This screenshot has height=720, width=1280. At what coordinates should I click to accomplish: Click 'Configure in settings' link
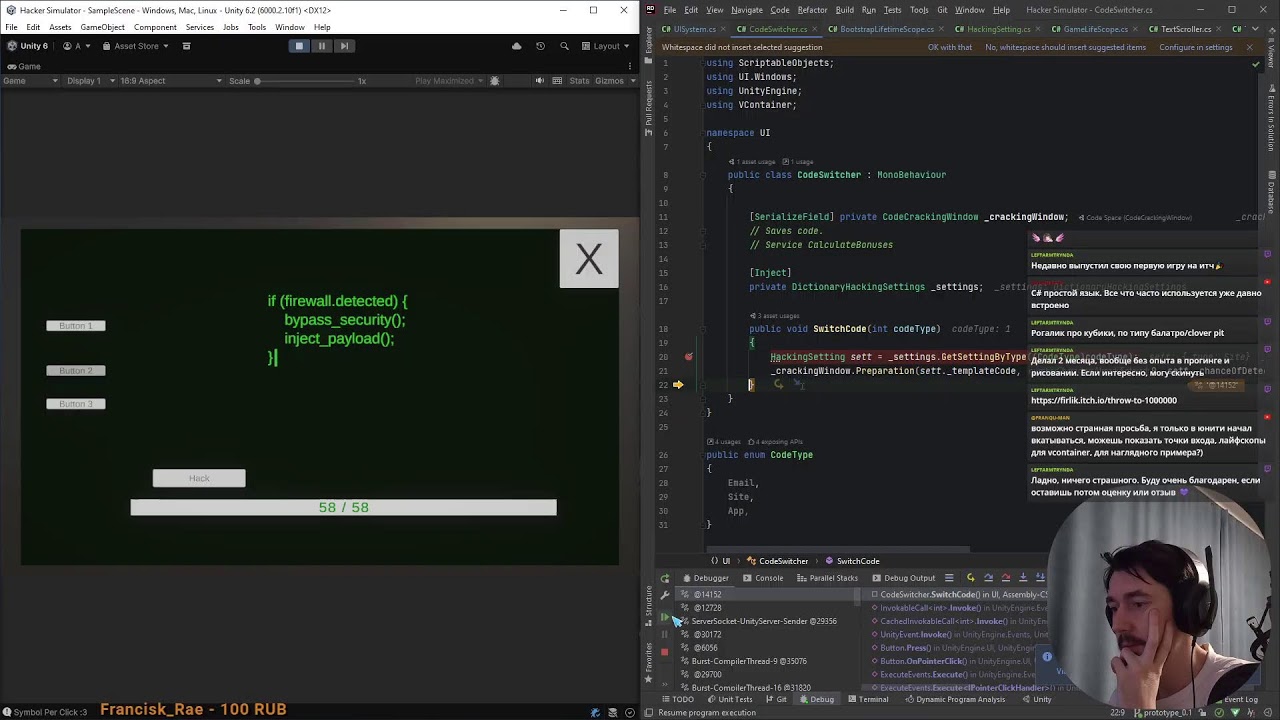pos(1195,47)
